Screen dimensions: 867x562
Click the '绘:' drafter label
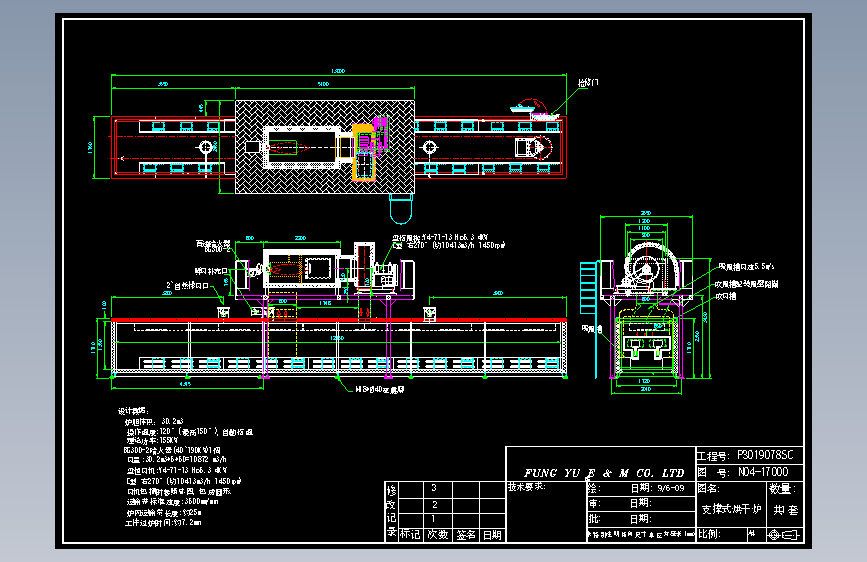(x=594, y=488)
